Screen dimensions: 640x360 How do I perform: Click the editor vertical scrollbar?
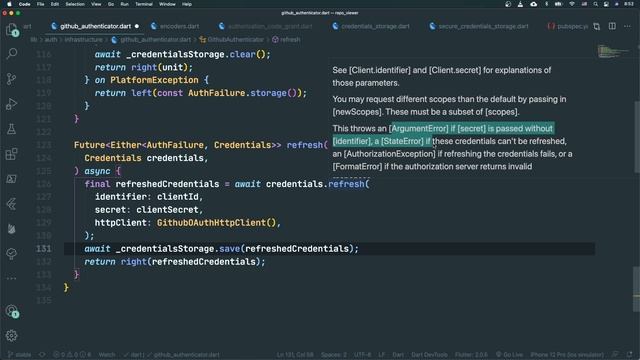point(636,289)
